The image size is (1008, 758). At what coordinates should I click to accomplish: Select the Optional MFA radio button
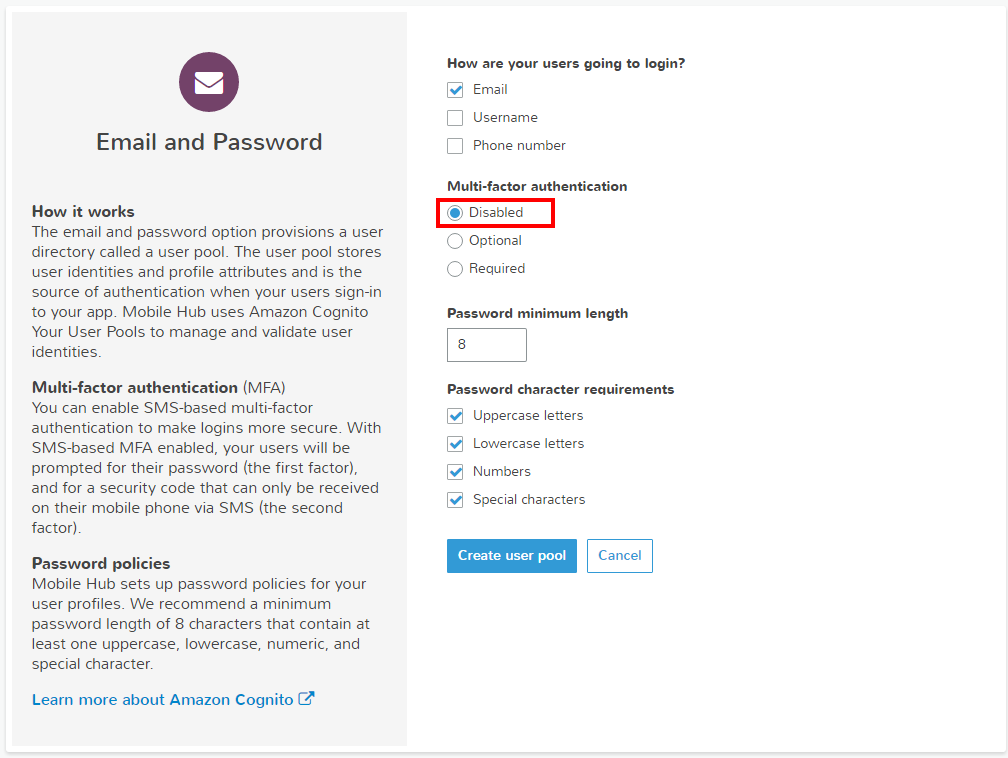tap(455, 241)
